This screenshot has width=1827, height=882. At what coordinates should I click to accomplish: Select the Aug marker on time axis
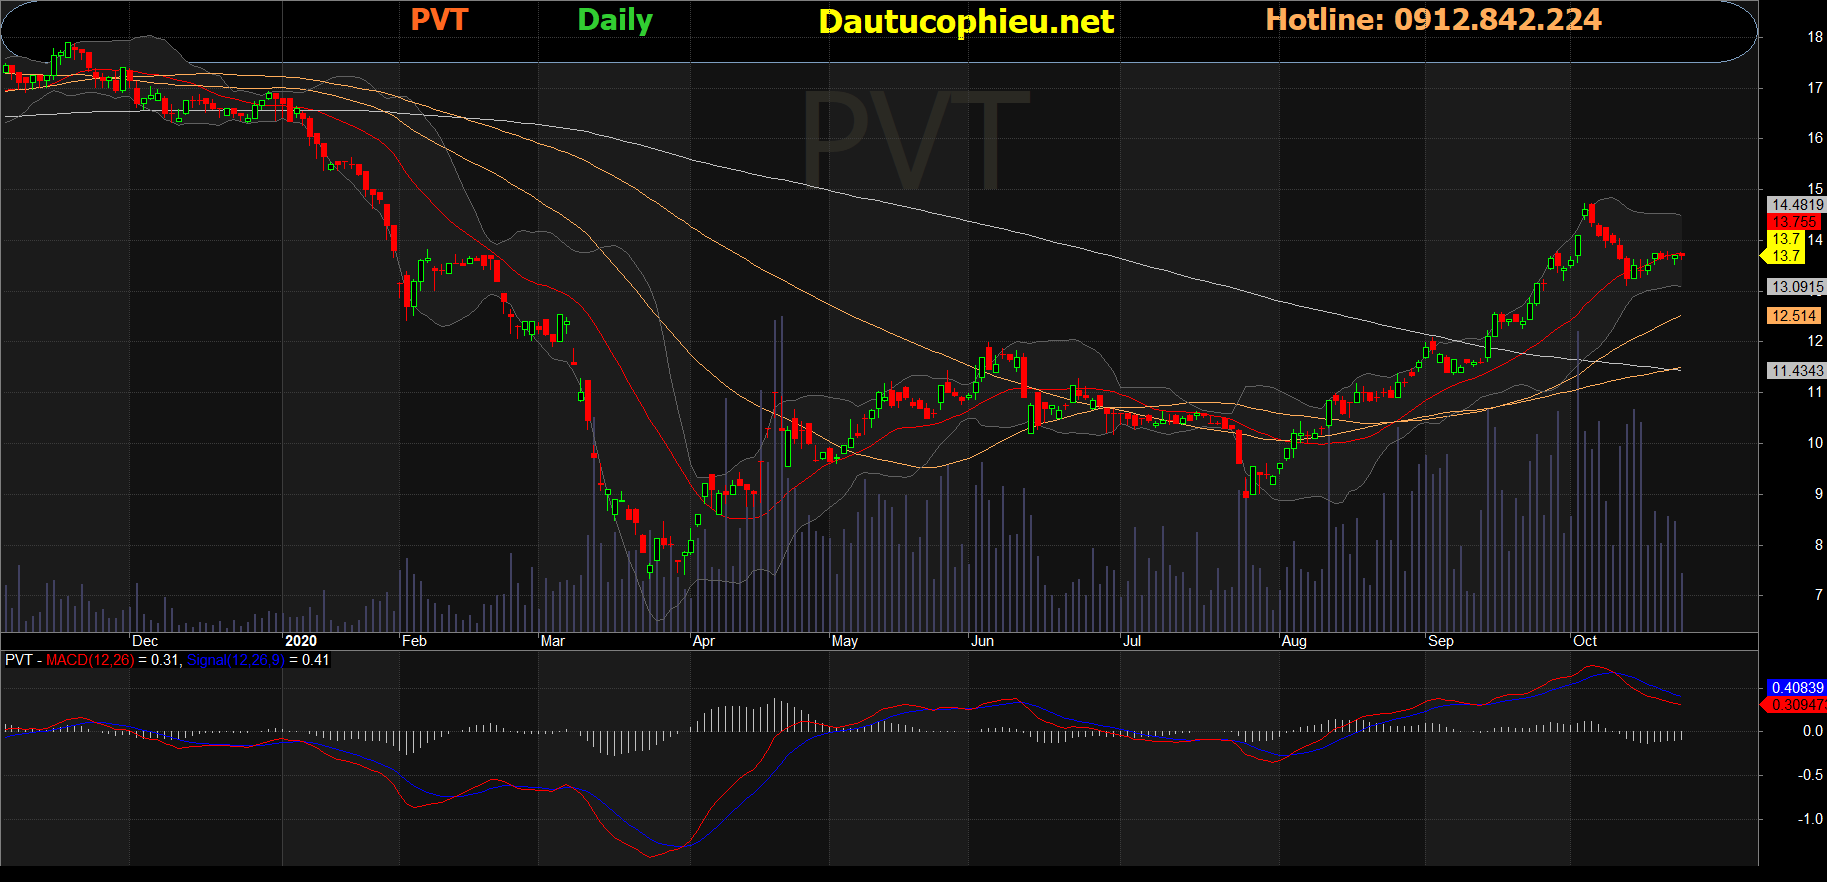point(1294,641)
